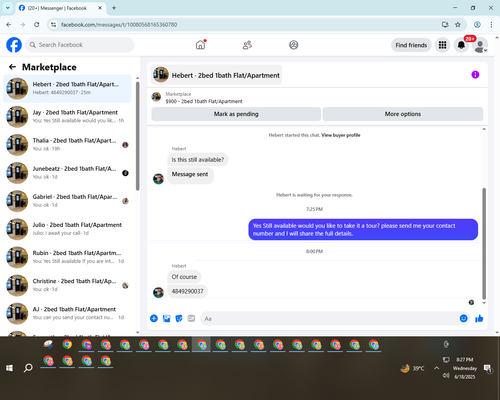Image resolution: width=500 pixels, height=400 pixels.
Task: Open the conversation information purple icon
Action: (475, 75)
